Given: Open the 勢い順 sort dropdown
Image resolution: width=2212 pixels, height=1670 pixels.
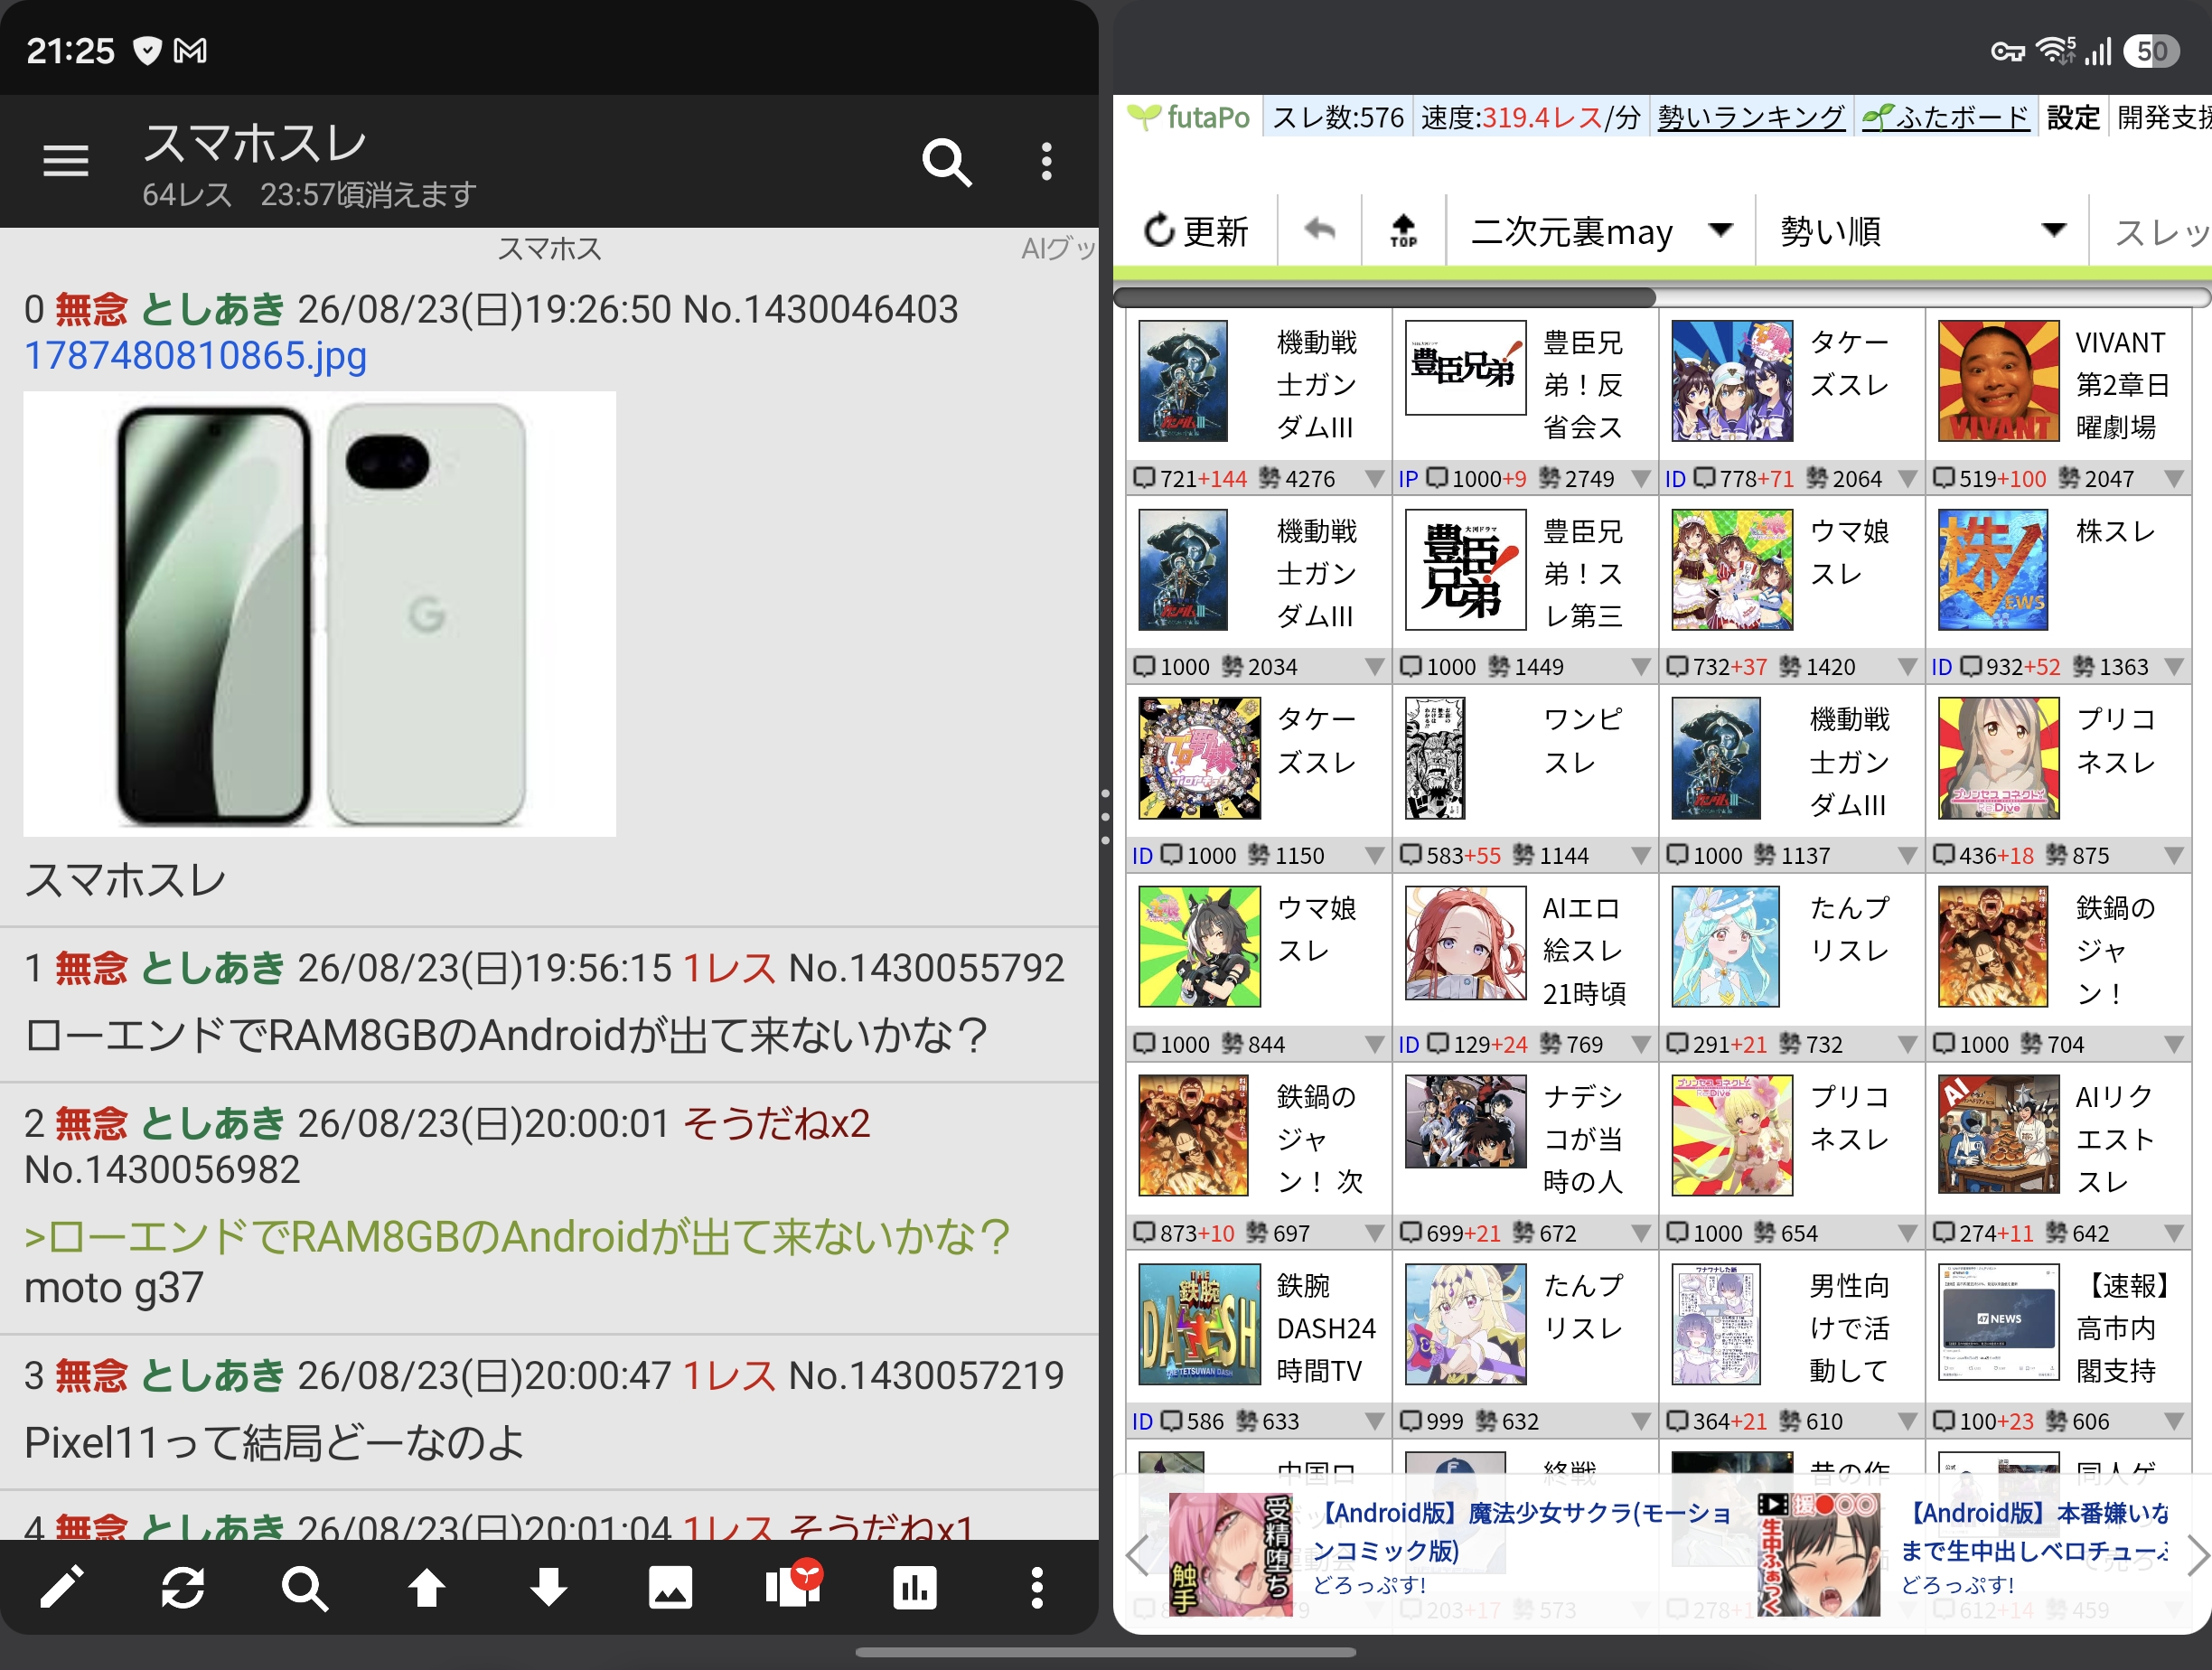Looking at the screenshot, I should pyautogui.click(x=1922, y=231).
